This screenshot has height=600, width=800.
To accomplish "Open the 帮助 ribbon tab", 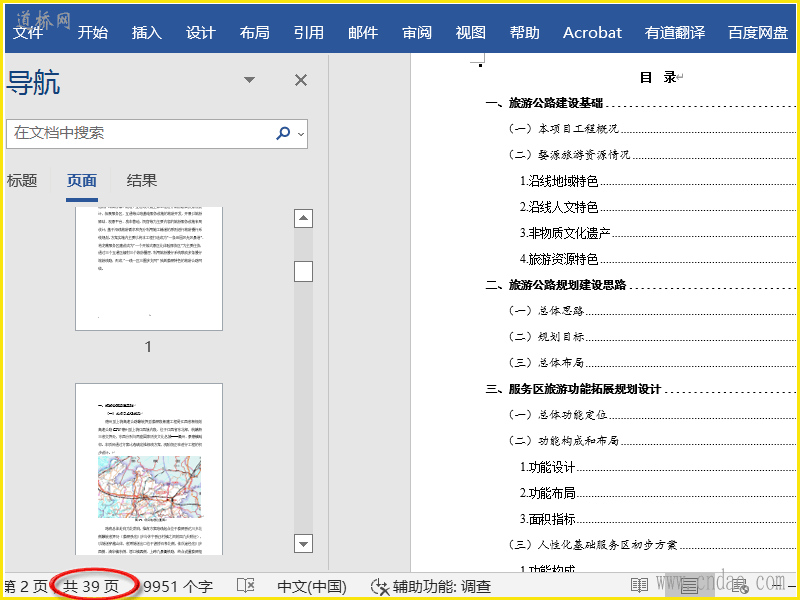I will click(524, 33).
